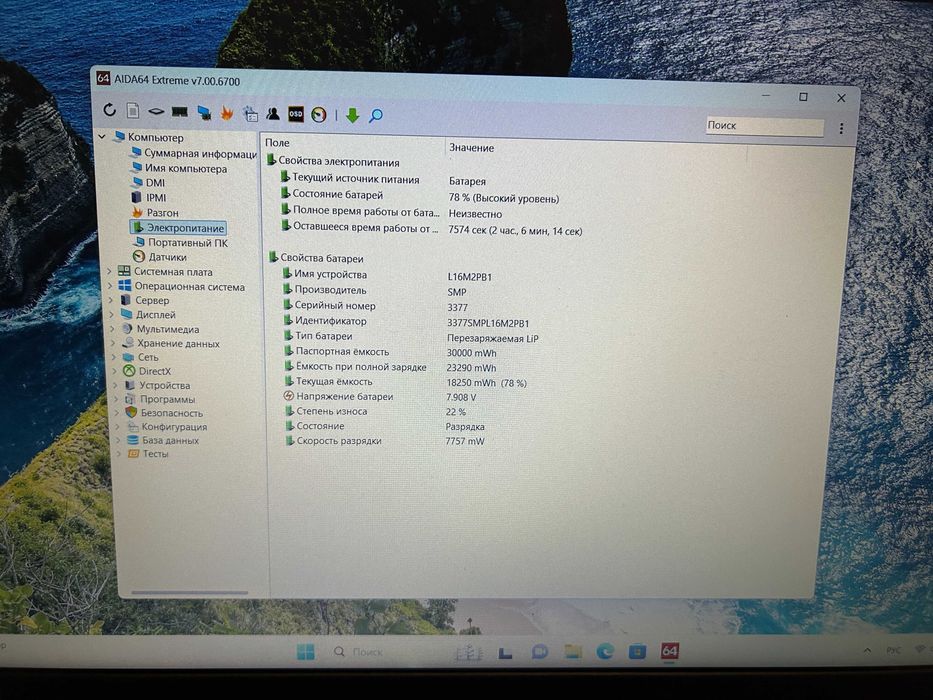Maximize the AIDA64 window
The image size is (933, 700).
coord(803,97)
